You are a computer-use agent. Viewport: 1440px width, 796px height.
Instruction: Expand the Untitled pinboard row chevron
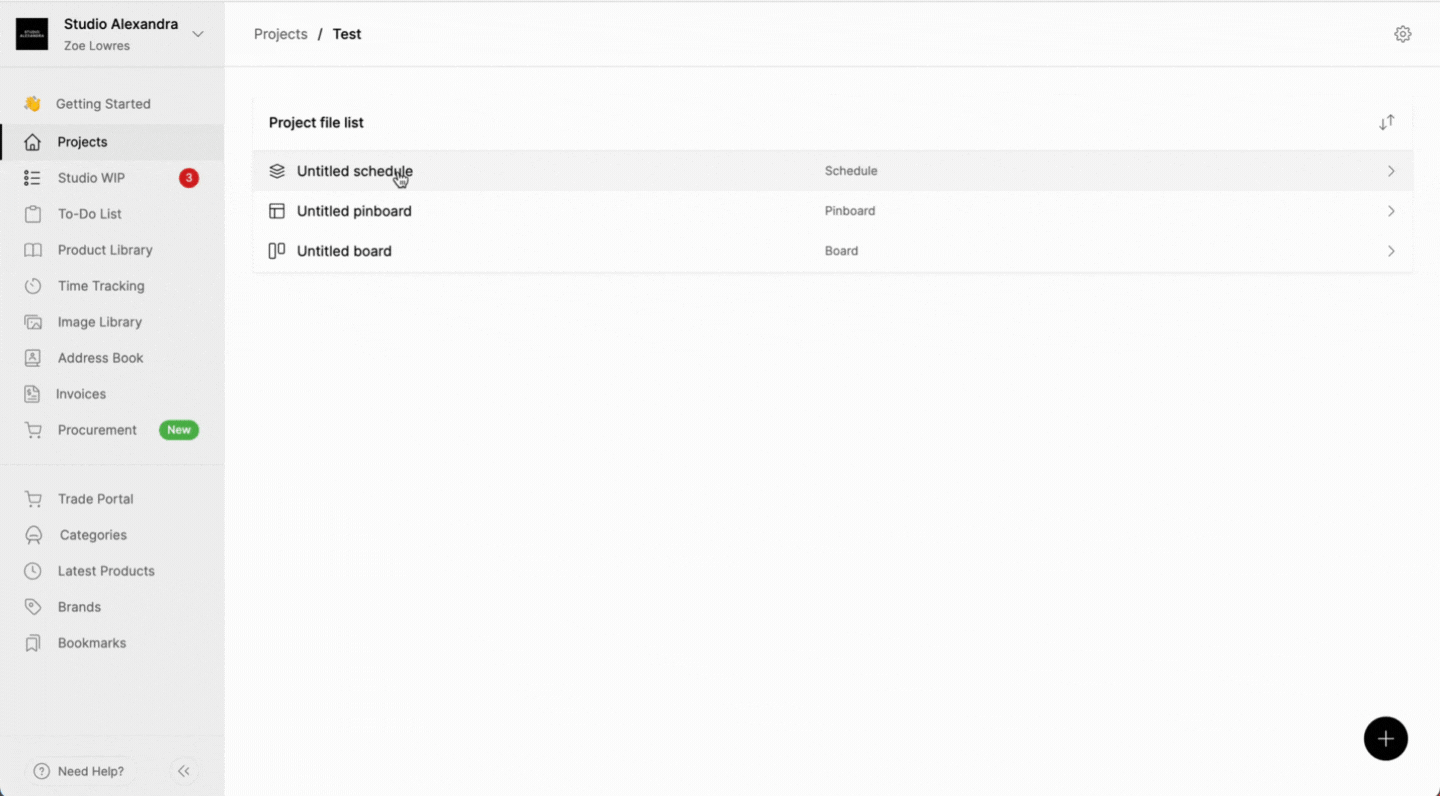coord(1390,211)
